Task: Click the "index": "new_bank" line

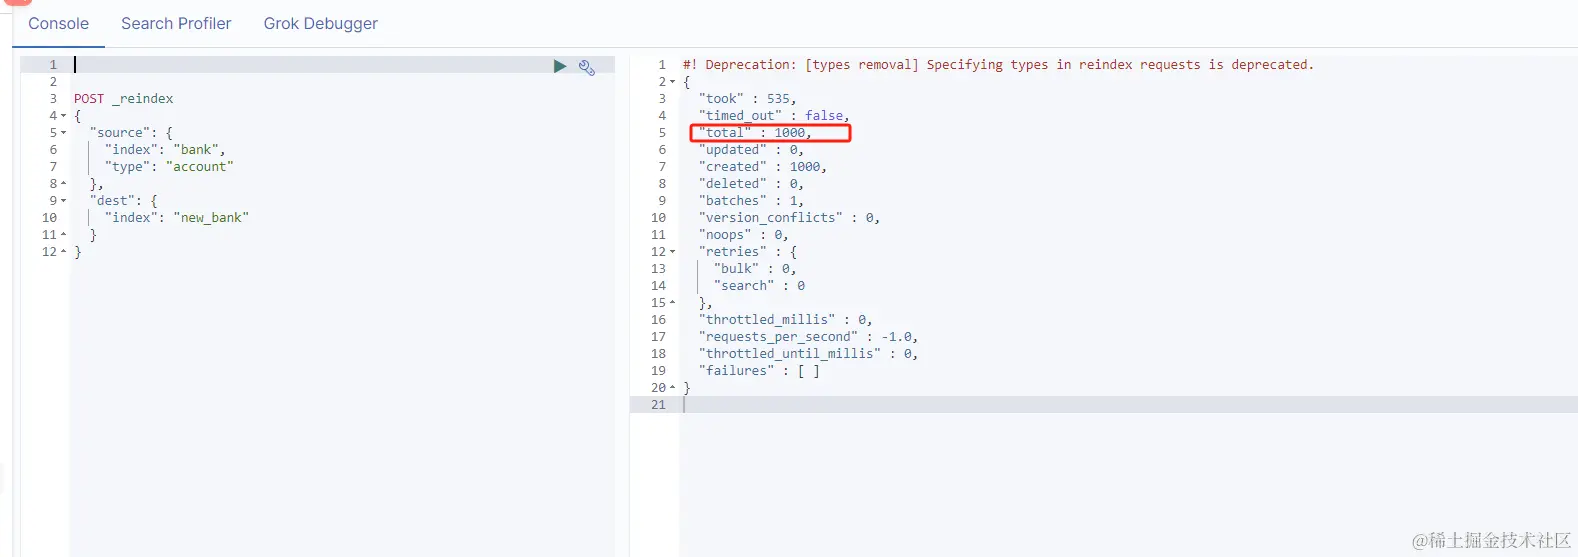Action: (x=177, y=218)
